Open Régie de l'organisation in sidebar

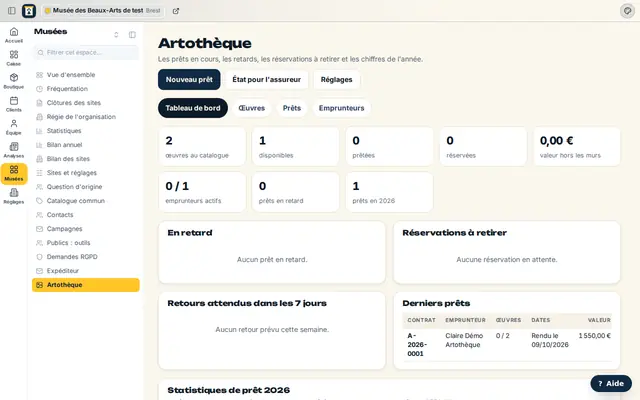point(86,117)
